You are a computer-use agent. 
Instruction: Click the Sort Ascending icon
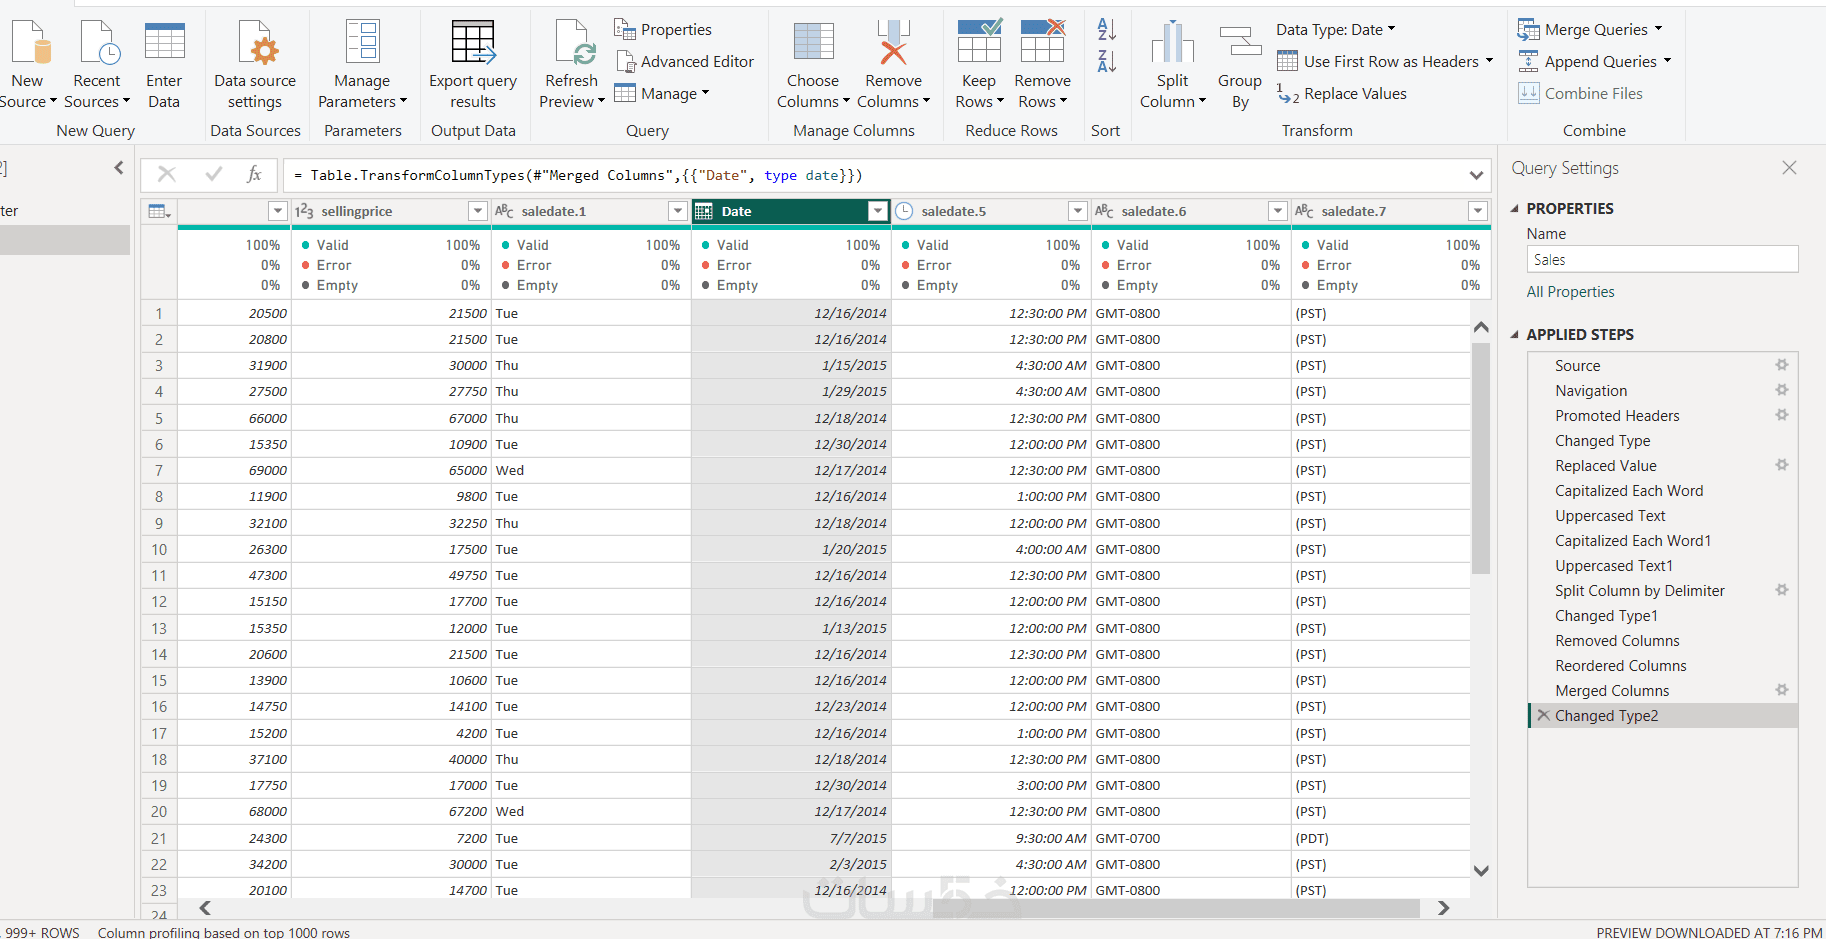coord(1106,30)
